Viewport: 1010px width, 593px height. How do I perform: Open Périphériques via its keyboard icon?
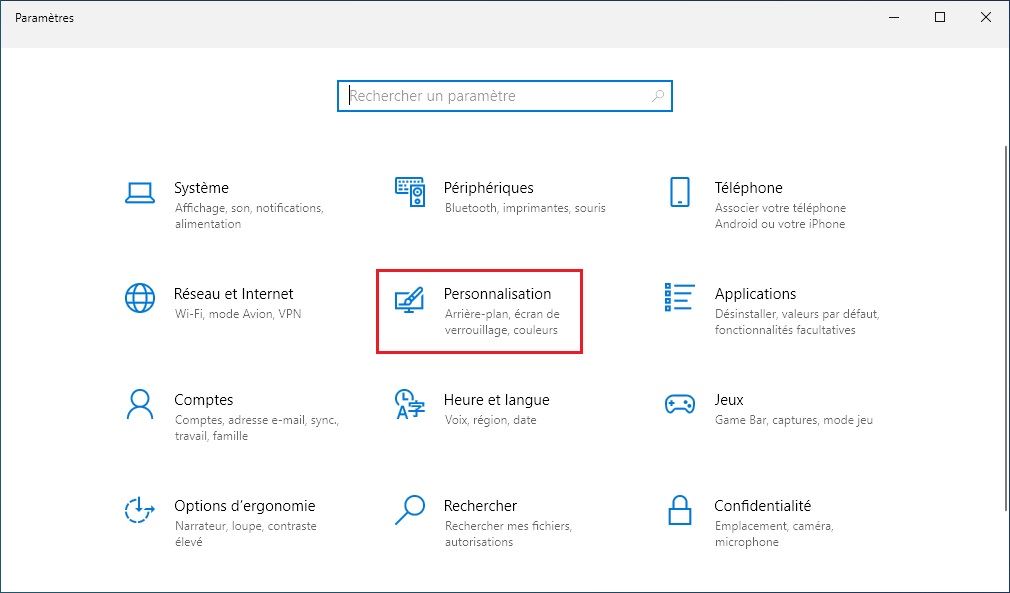coord(410,192)
